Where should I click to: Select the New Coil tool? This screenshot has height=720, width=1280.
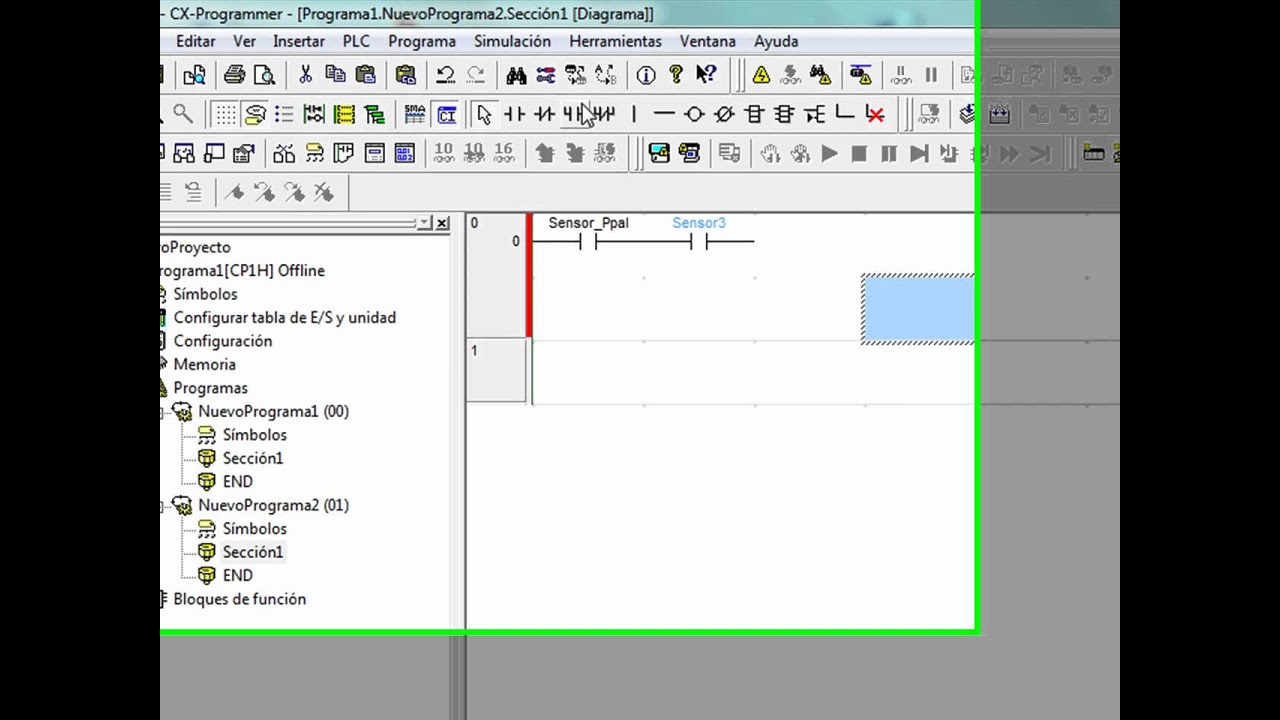coord(694,115)
